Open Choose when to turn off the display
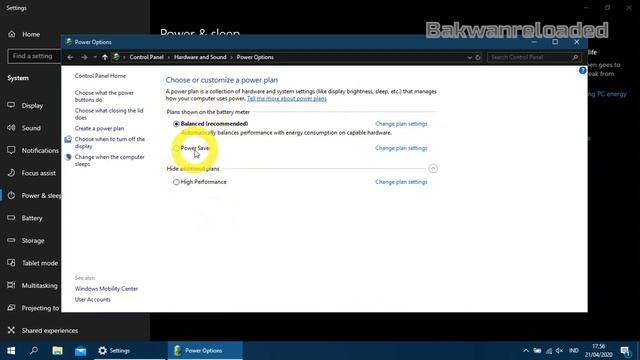The height and width of the screenshot is (360, 640). [110, 142]
